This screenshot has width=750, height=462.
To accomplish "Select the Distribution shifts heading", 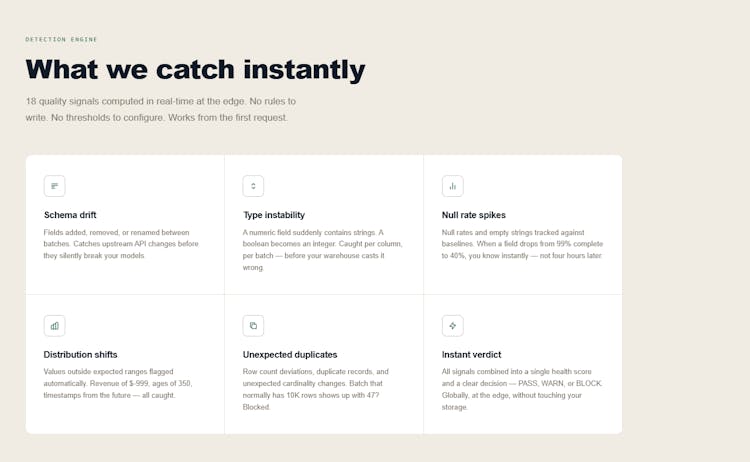I will (81, 355).
